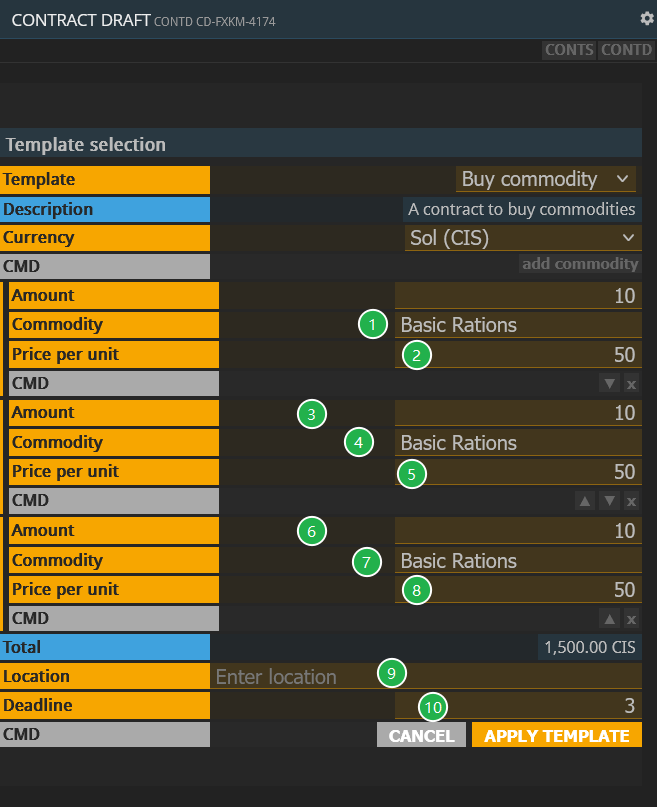Click the first commodity's Amount field
The height and width of the screenshot is (807, 657).
point(517,296)
